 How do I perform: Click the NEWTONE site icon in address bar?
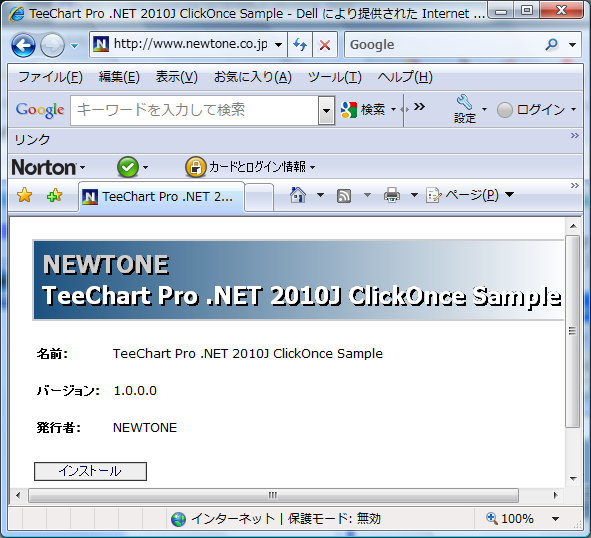(x=101, y=44)
